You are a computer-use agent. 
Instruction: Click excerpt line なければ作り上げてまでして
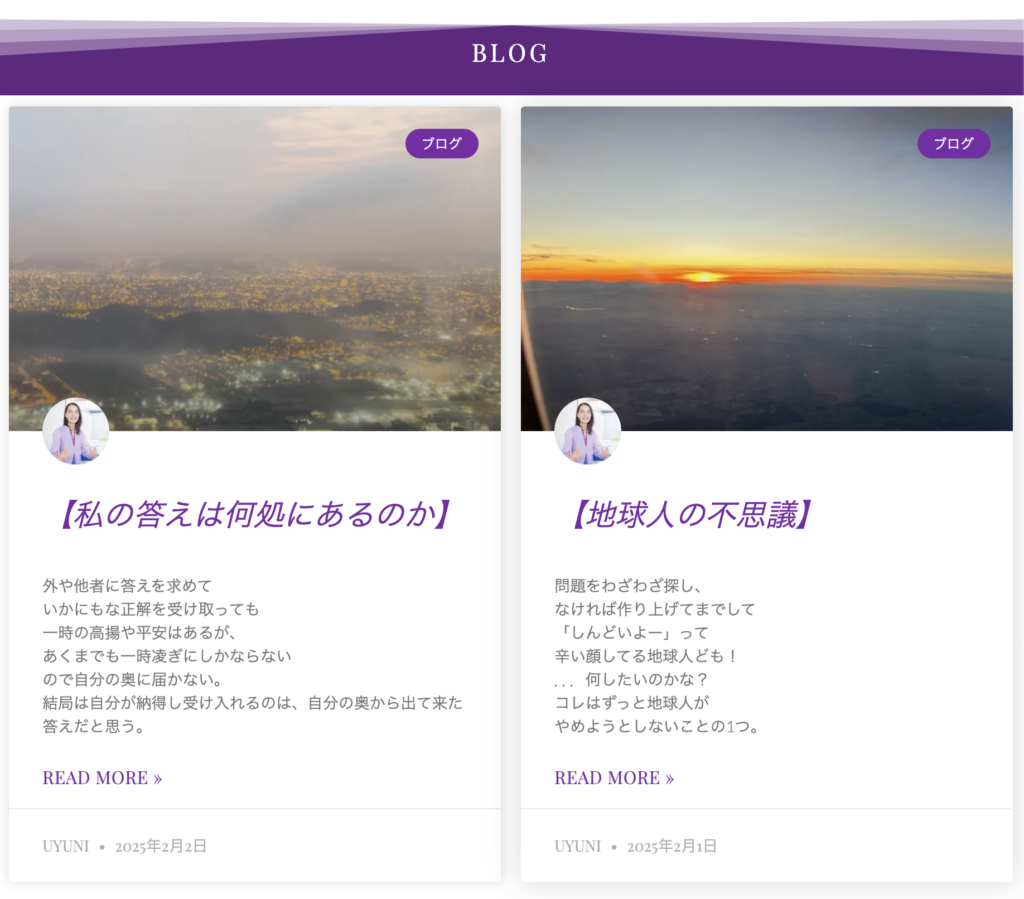(655, 609)
